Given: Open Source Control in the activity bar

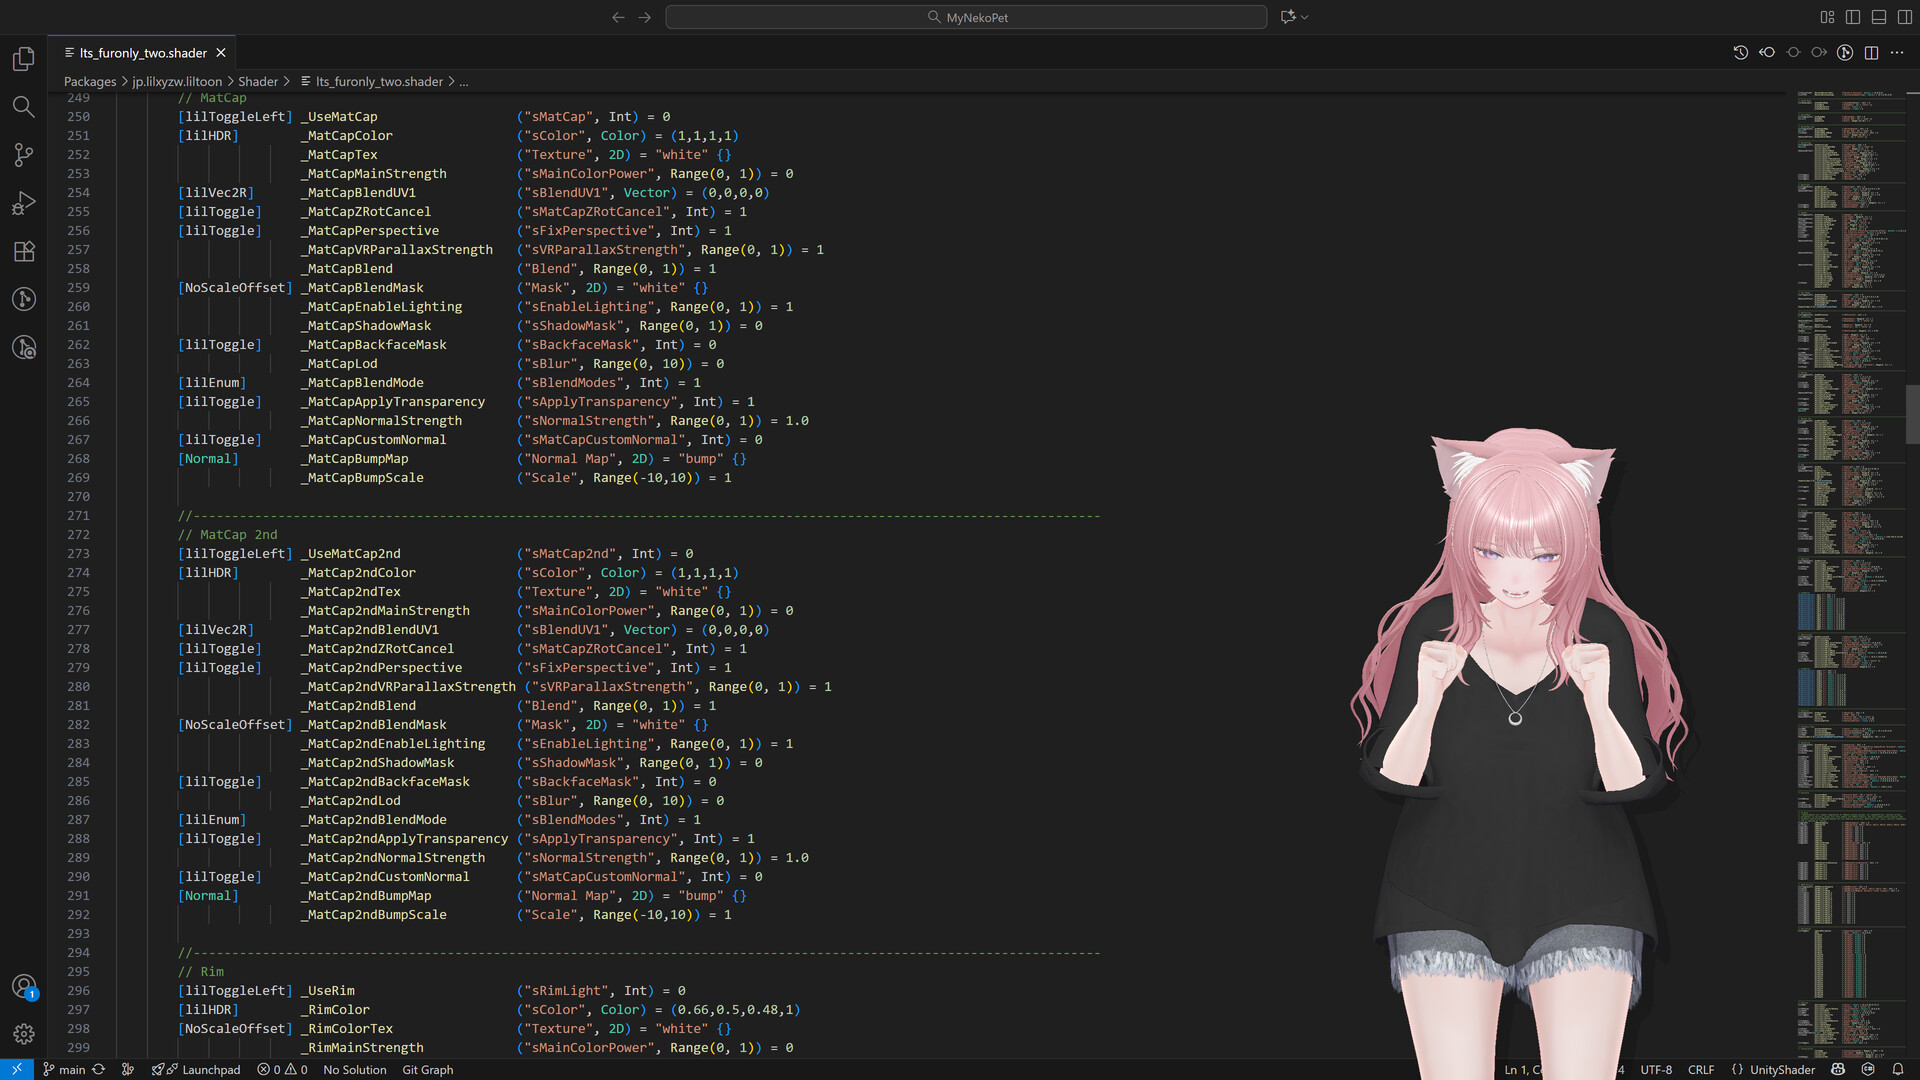Looking at the screenshot, I should (23, 155).
